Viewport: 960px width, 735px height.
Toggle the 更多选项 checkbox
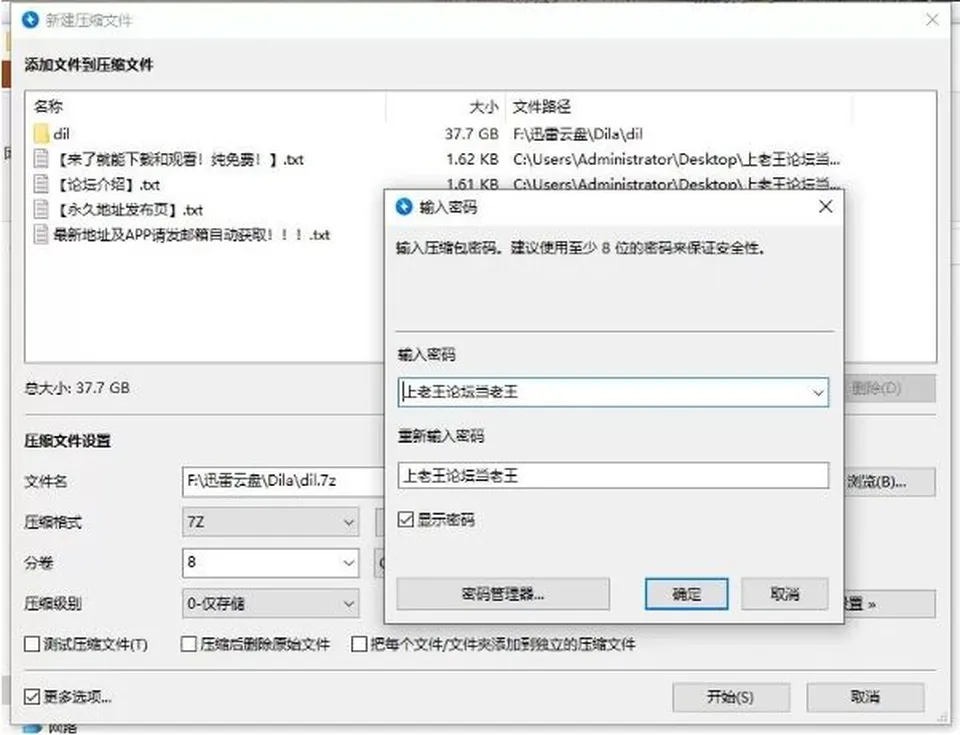(x=32, y=696)
